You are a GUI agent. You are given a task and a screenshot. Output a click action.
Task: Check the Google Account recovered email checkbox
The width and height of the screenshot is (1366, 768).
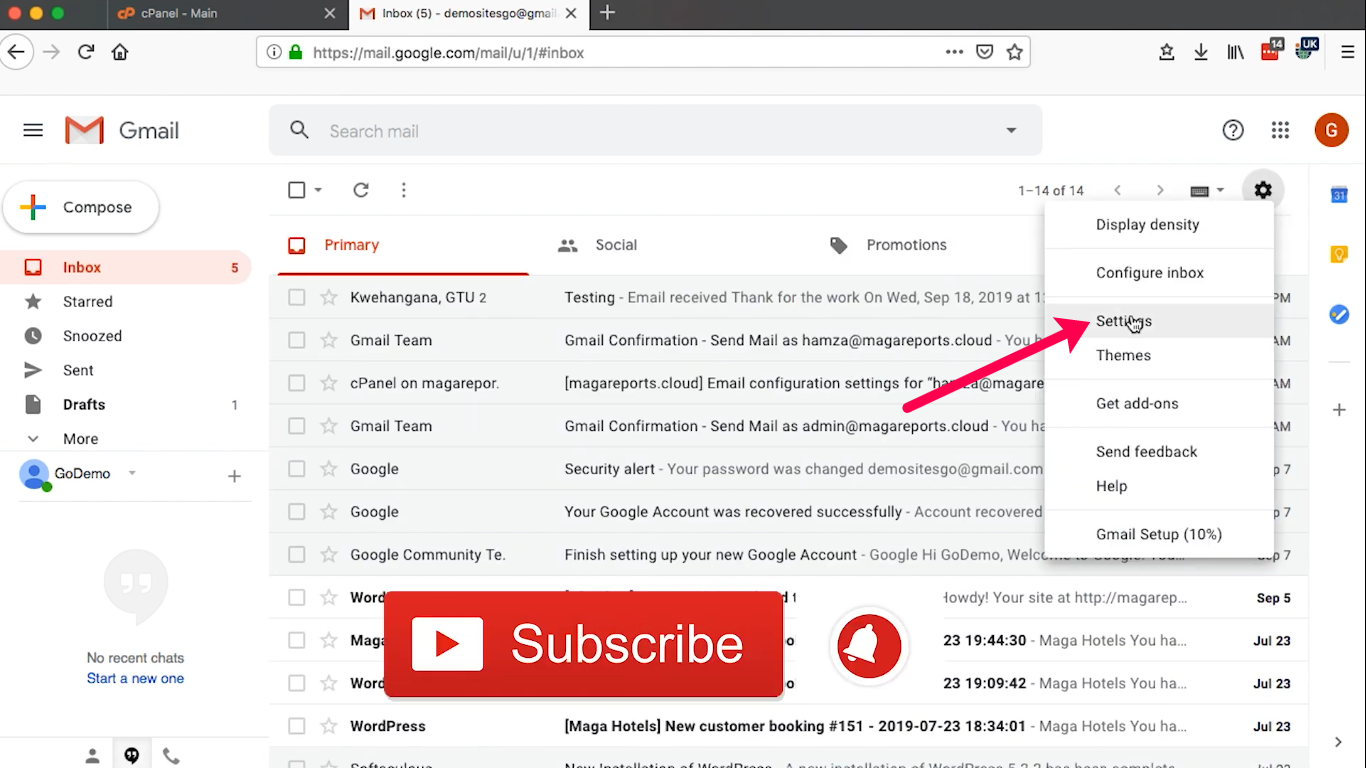tap(297, 512)
